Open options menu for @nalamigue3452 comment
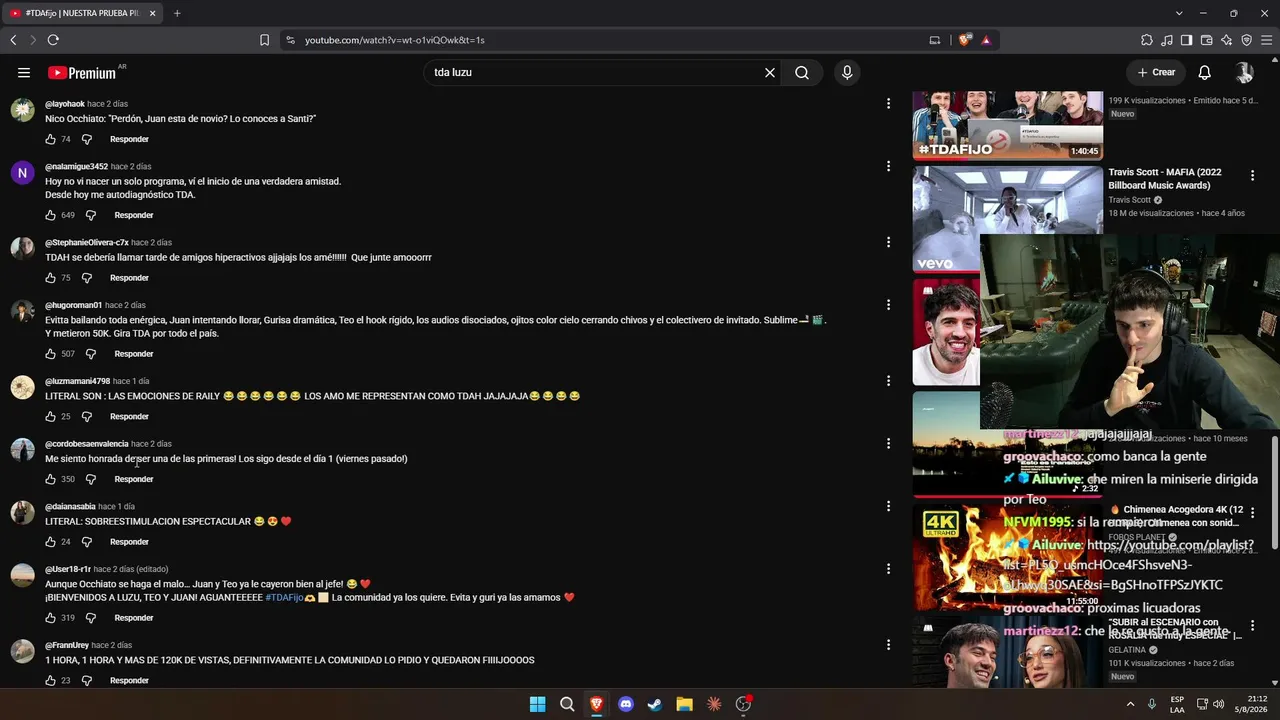Screen dimensions: 1280x720 (888, 166)
